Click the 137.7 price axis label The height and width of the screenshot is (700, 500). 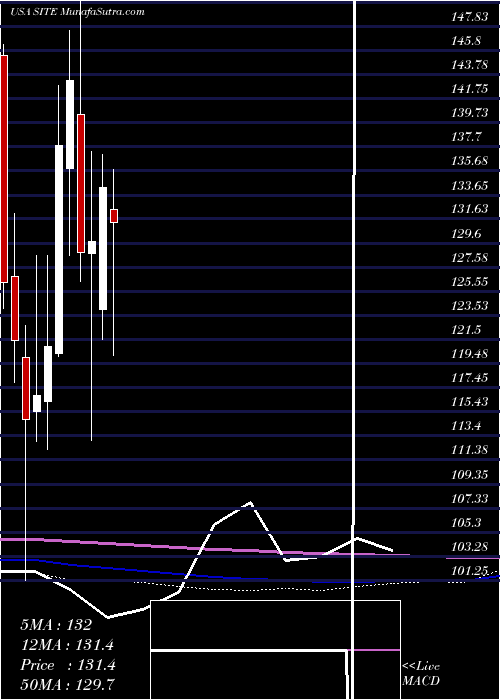point(466,137)
